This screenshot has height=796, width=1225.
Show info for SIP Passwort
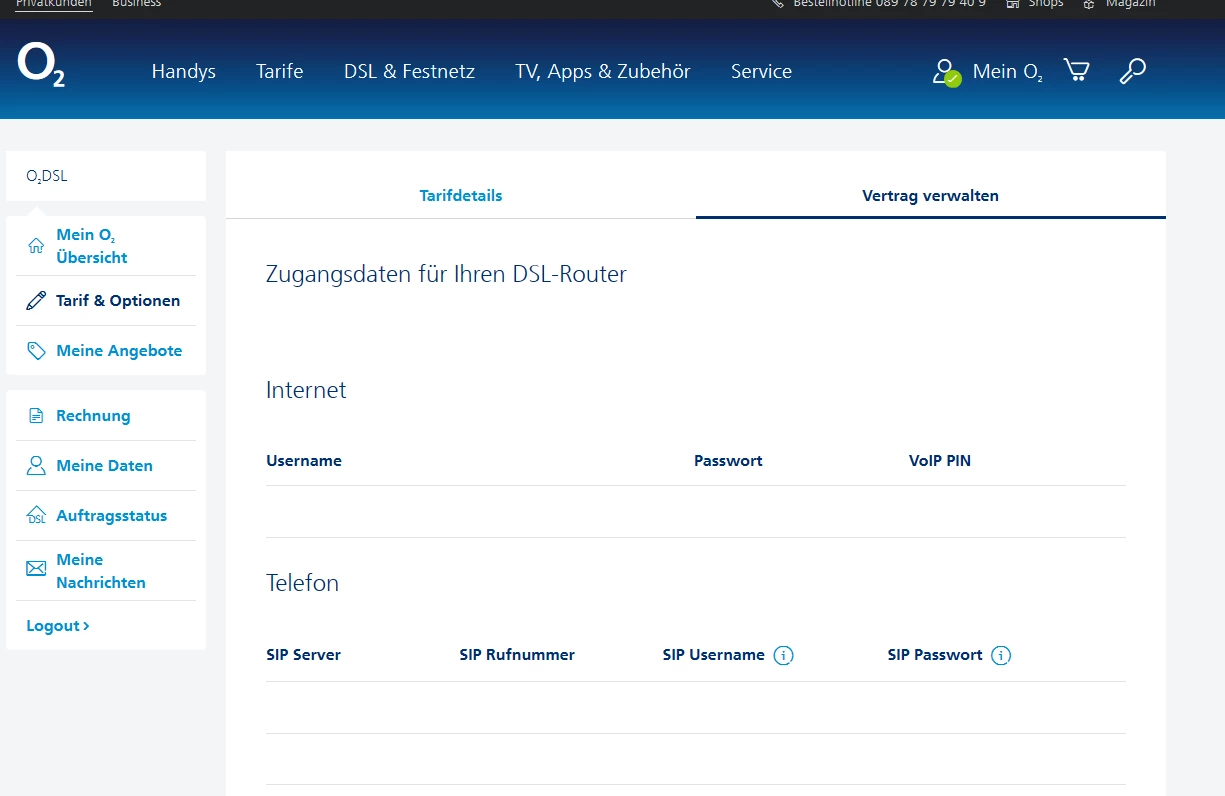coord(1001,656)
